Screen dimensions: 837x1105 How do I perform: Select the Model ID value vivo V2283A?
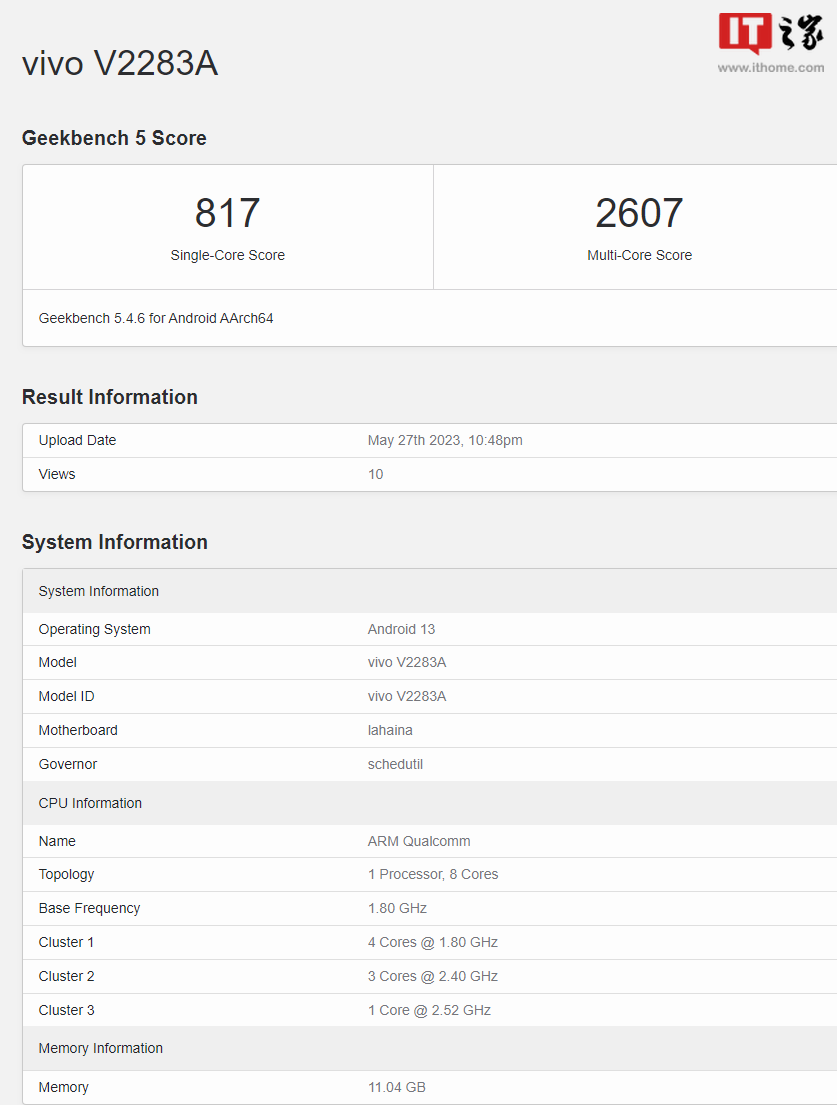(407, 696)
